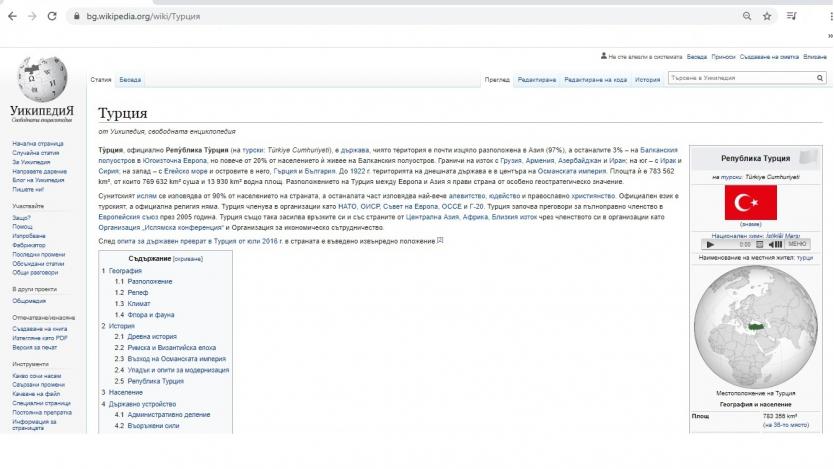This screenshot has height=469, width=834.
Task: Open the reading list icon in toolbar
Action: tap(791, 16)
